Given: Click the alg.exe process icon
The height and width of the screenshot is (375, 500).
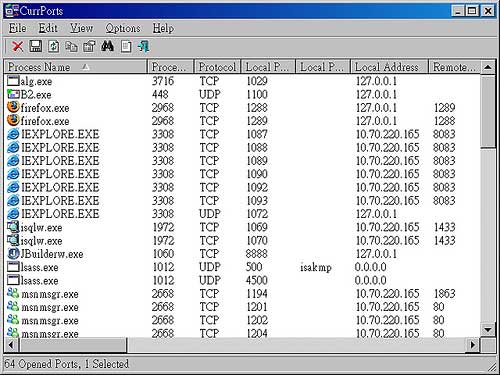Looking at the screenshot, I should 13,81.
